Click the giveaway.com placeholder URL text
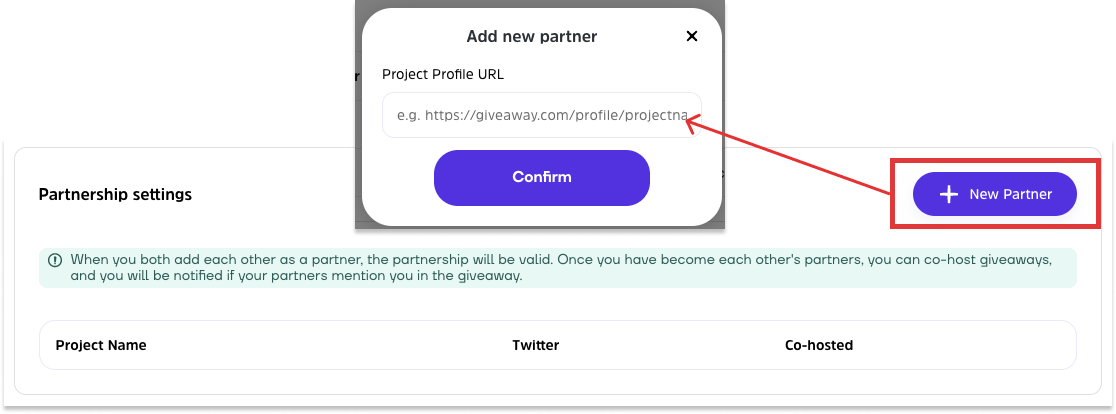This screenshot has width=1116, height=414. (541, 115)
